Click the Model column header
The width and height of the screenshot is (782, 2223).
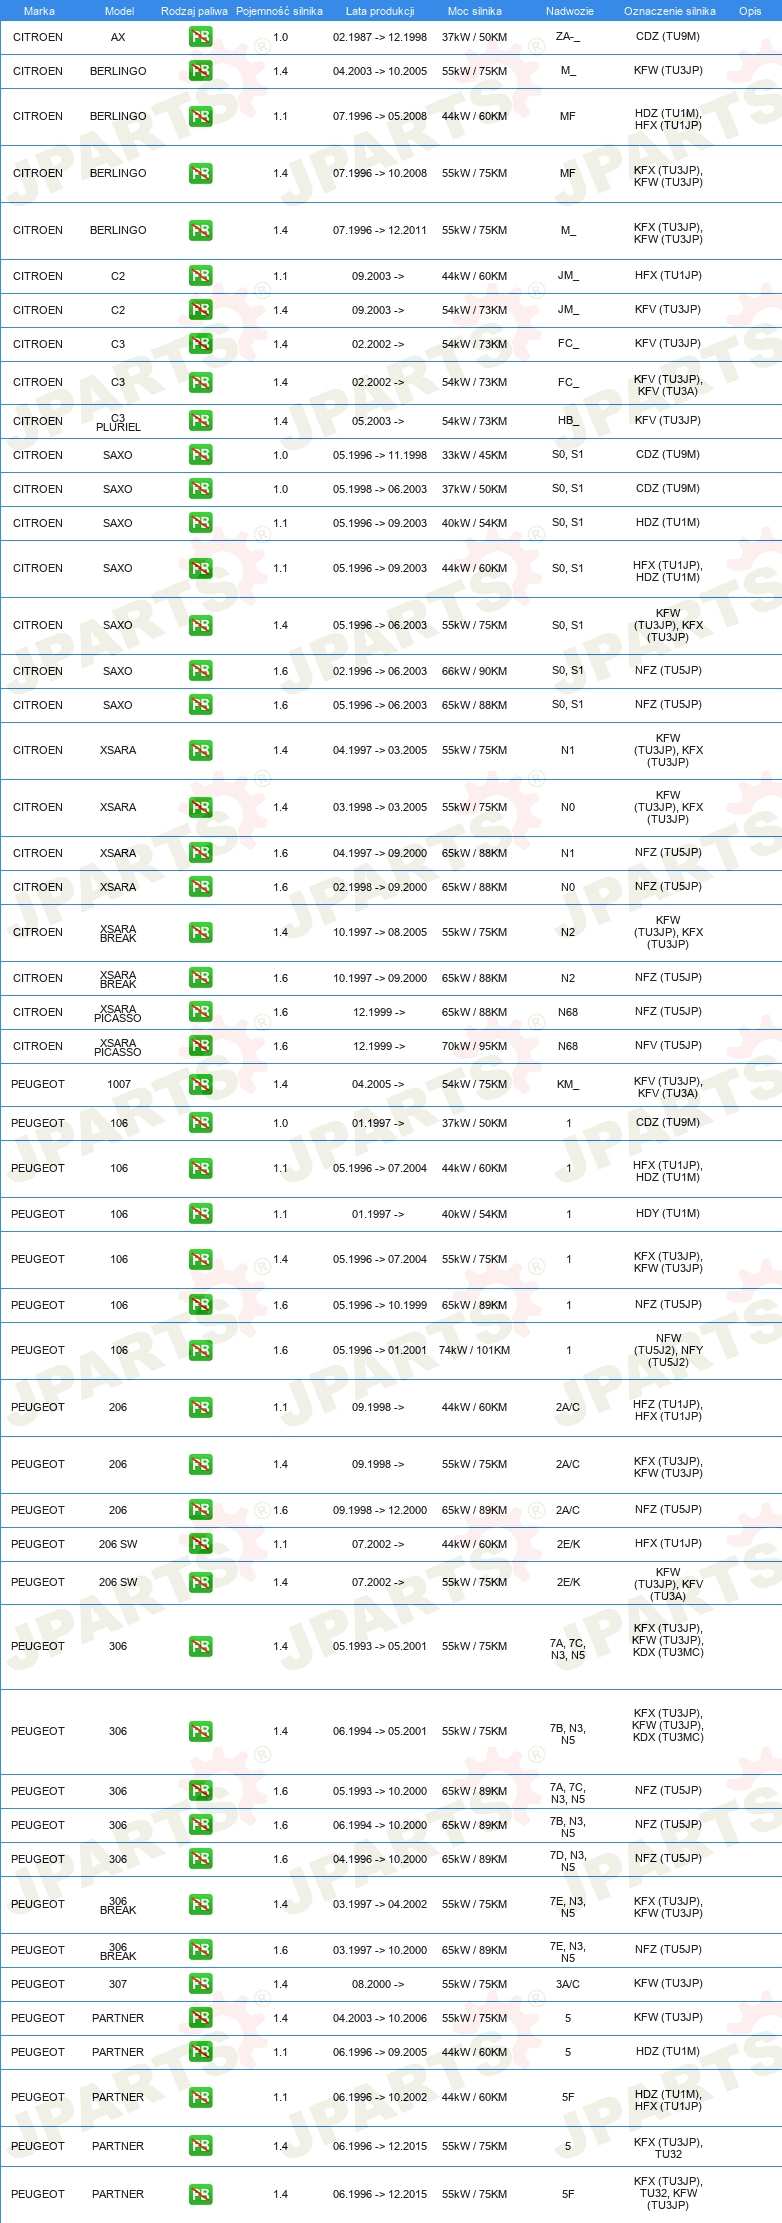119,11
